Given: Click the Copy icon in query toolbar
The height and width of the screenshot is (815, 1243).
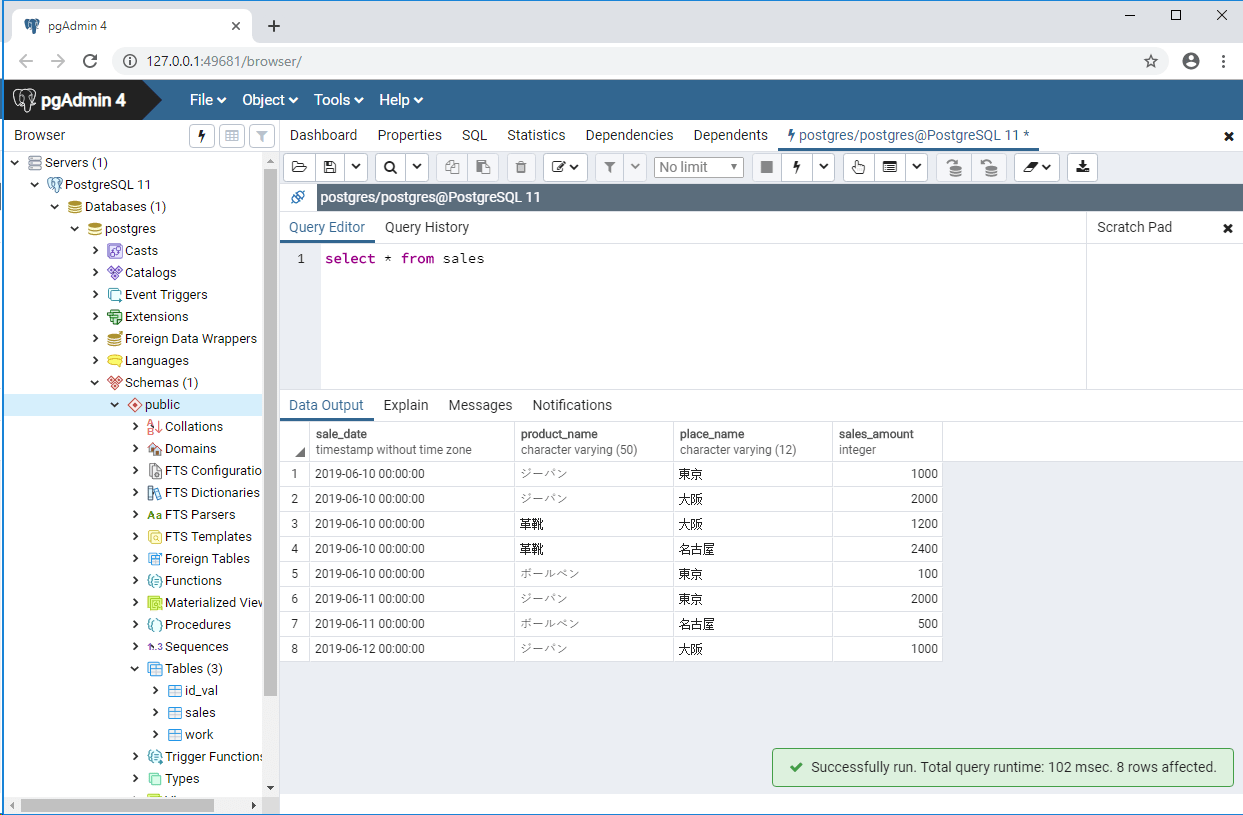Looking at the screenshot, I should tap(452, 167).
